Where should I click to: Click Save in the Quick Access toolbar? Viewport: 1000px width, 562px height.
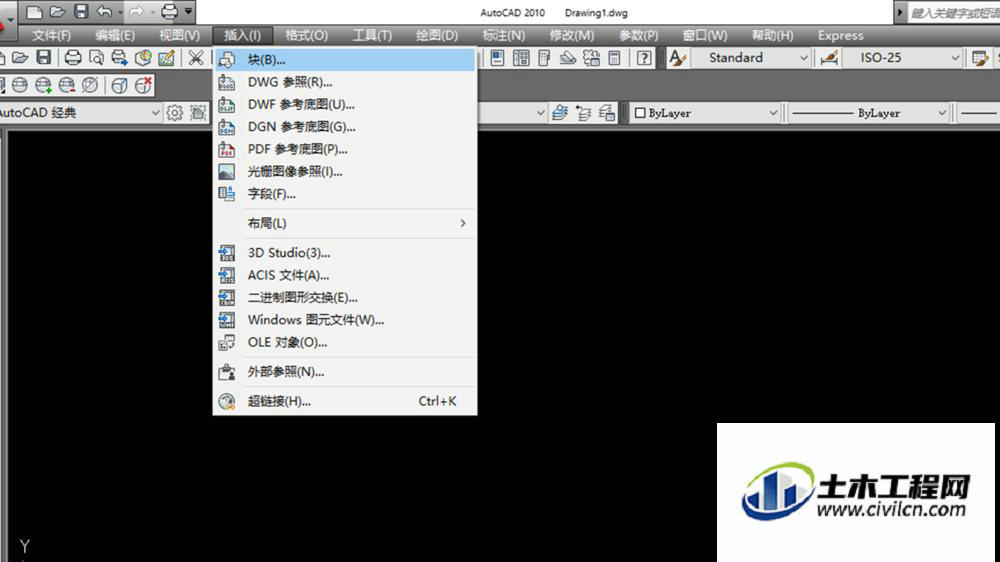click(x=81, y=11)
